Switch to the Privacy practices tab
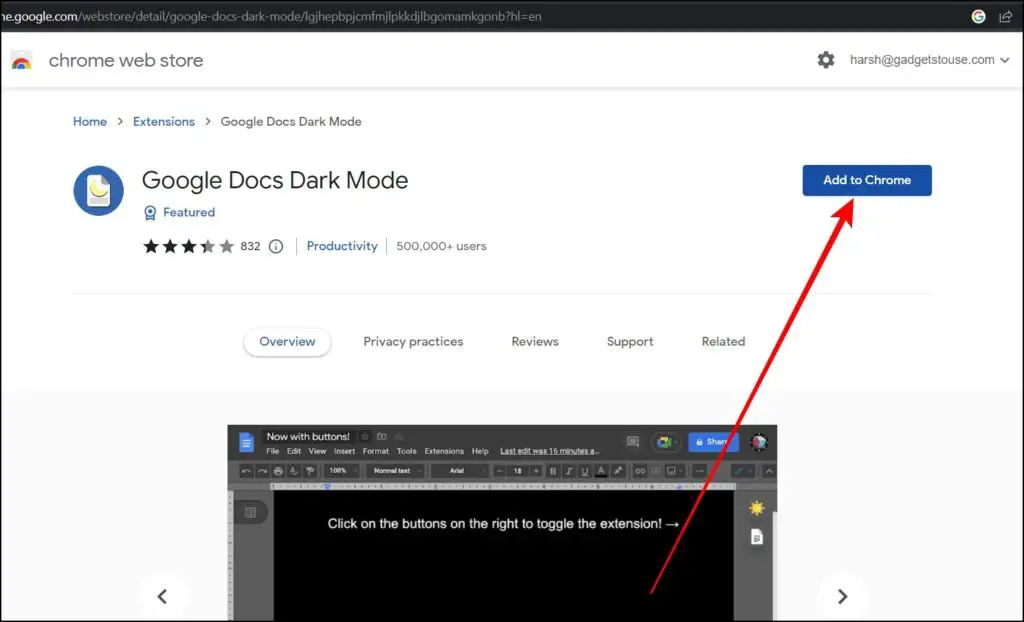The width and height of the screenshot is (1024, 622). (413, 341)
